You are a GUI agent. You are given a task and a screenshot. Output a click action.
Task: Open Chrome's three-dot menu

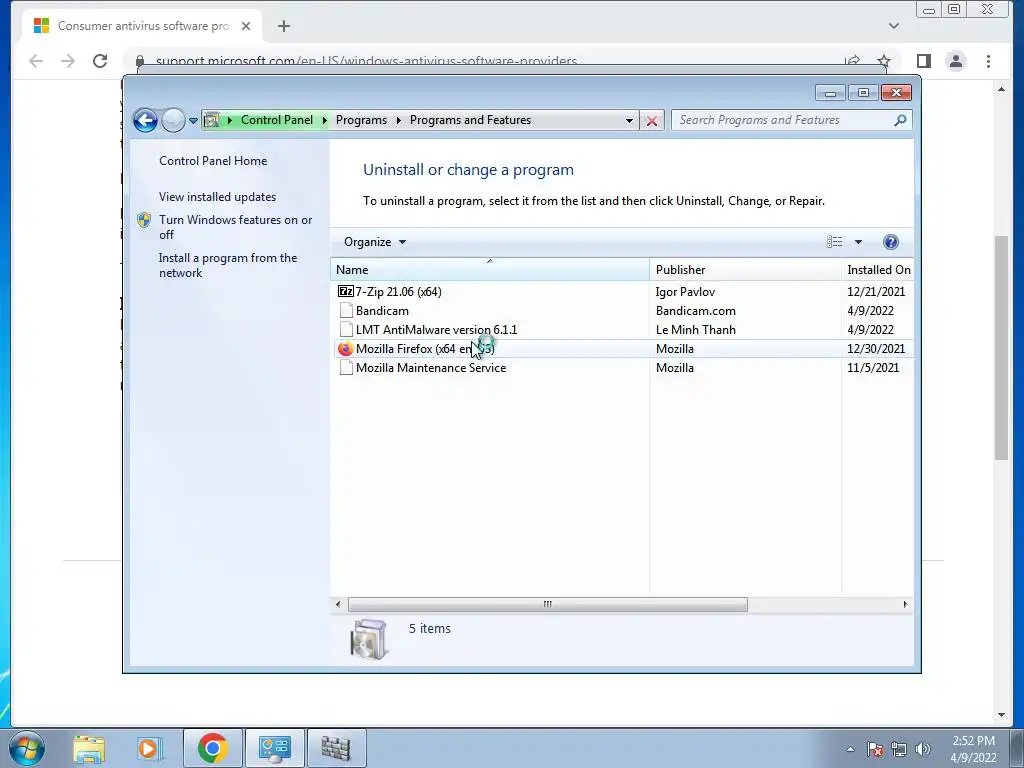988,61
